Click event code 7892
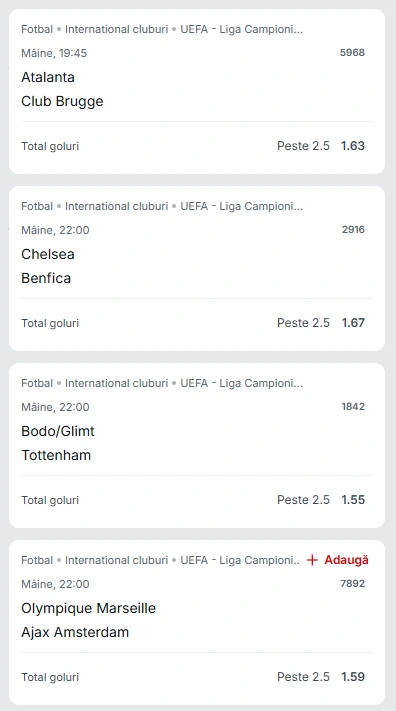 pos(352,583)
